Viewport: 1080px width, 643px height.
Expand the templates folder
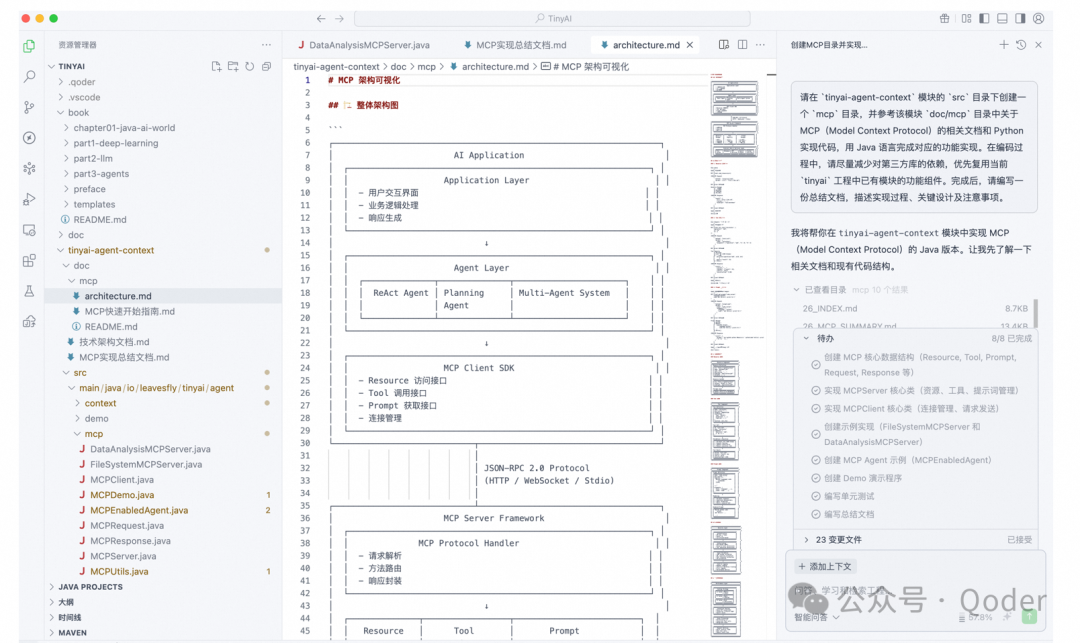point(94,204)
